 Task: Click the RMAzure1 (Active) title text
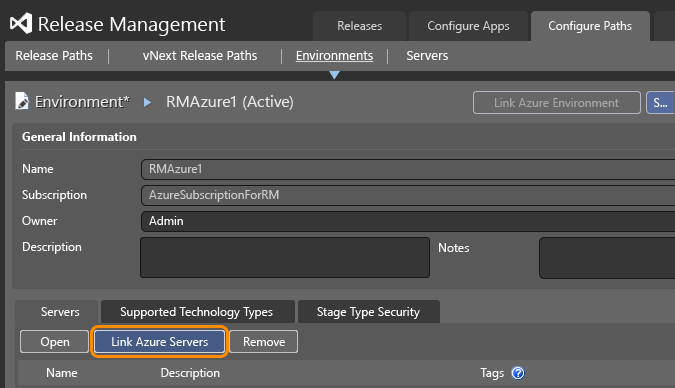click(x=230, y=102)
